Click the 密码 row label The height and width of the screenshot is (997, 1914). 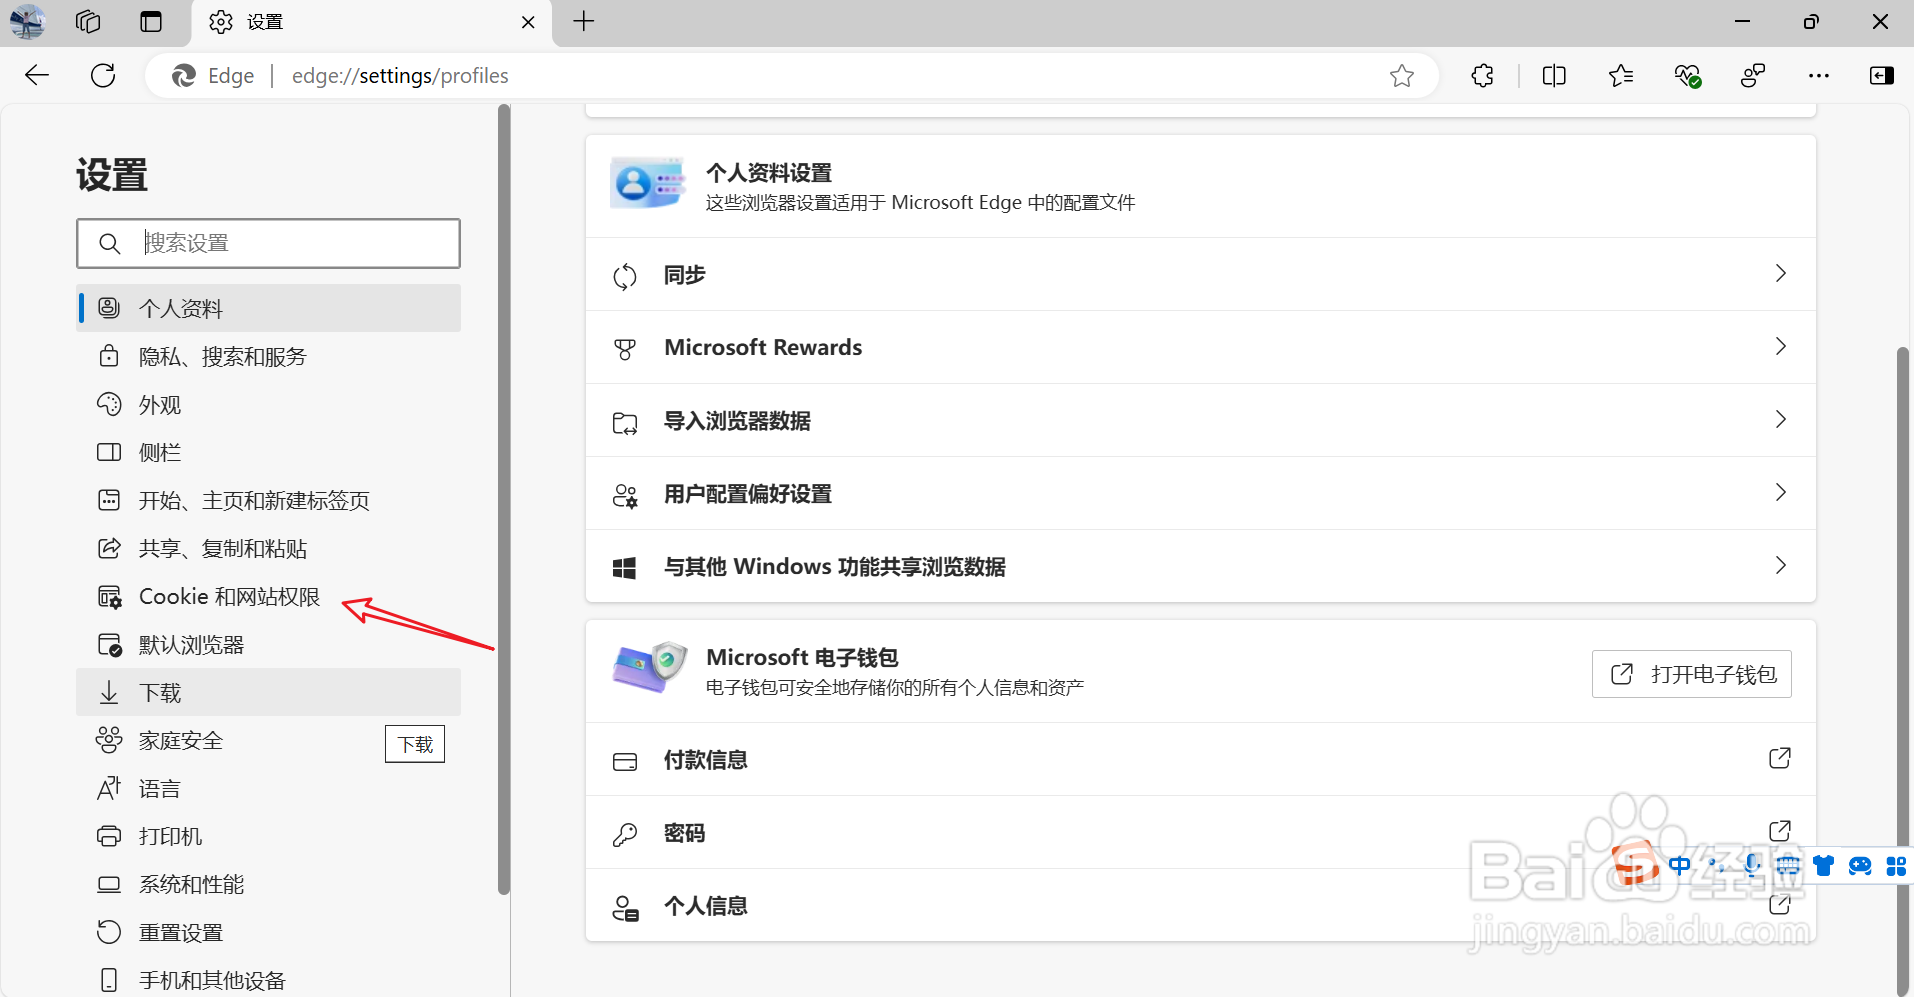click(685, 833)
